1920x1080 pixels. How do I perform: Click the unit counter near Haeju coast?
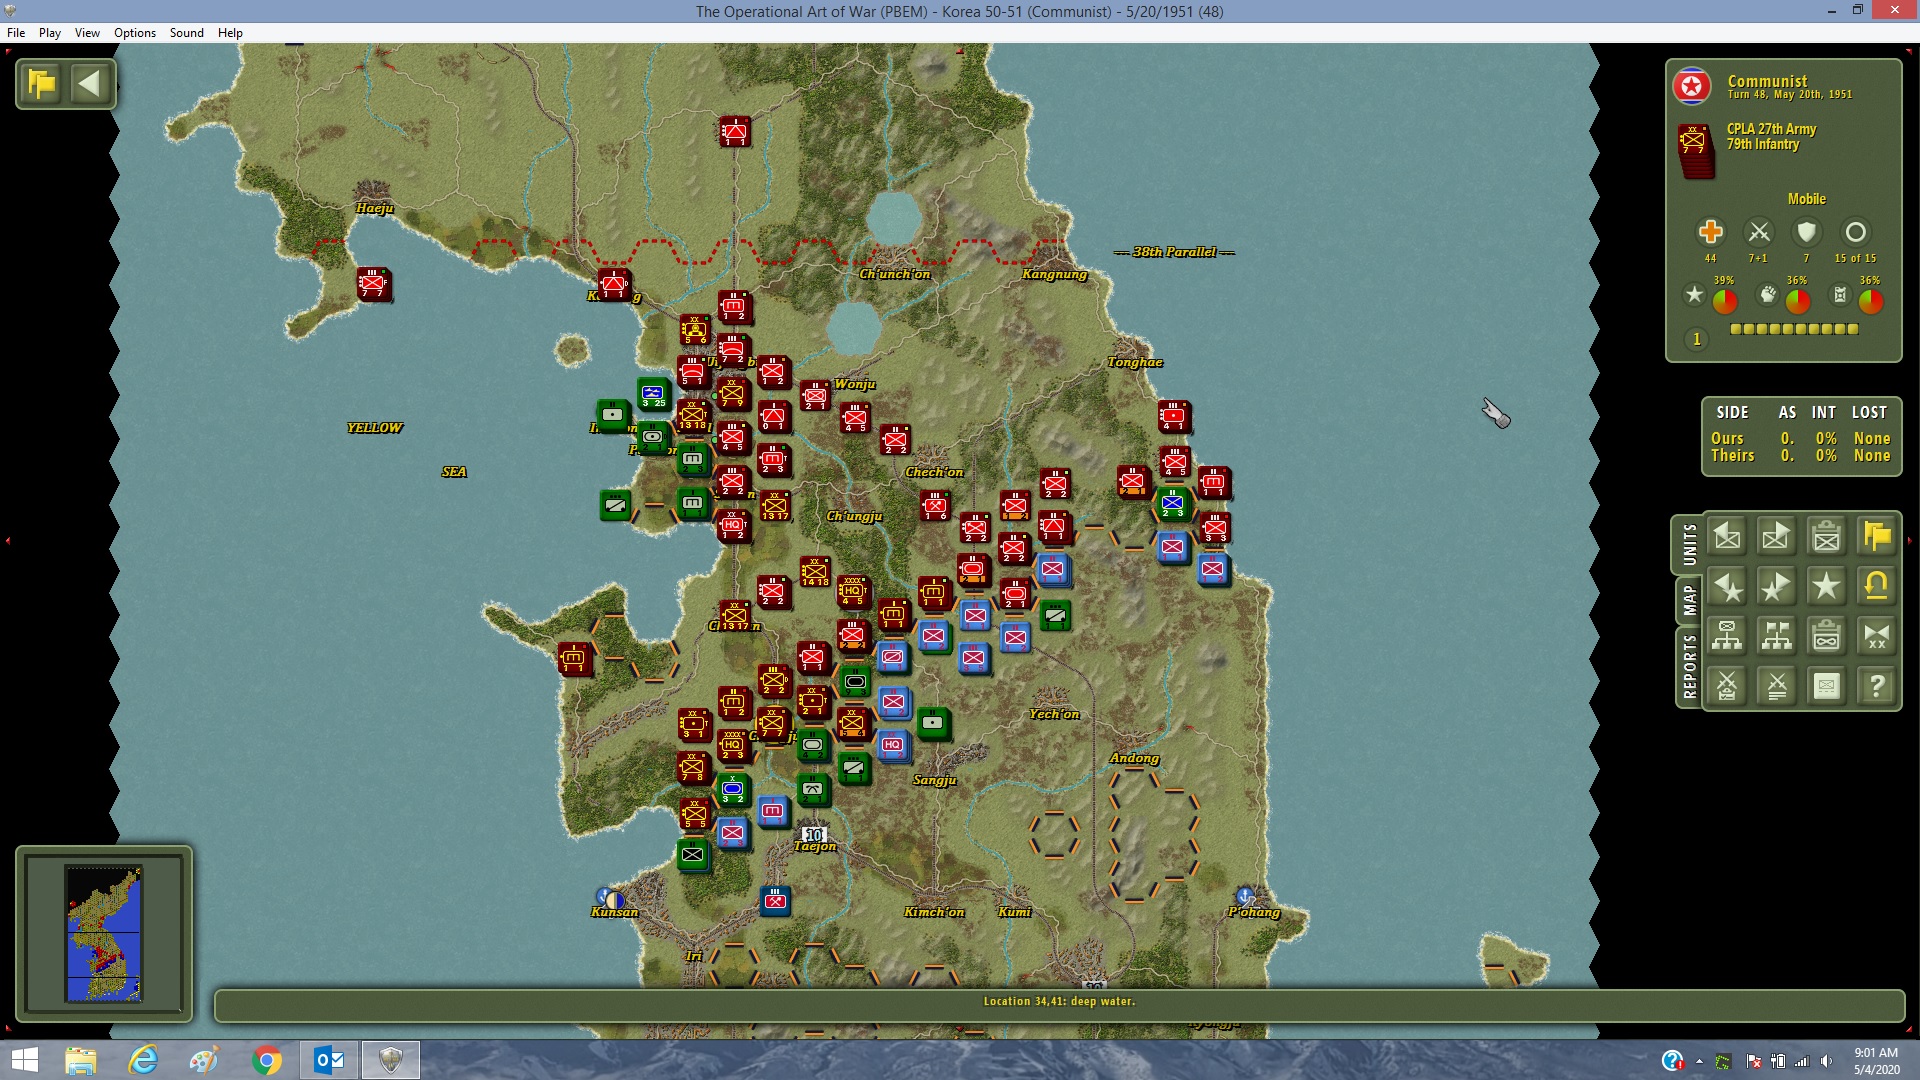tap(373, 284)
